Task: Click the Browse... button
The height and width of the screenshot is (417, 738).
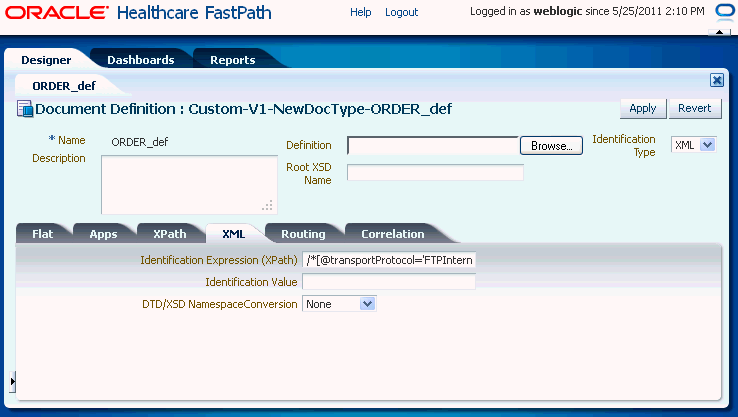Action: [x=552, y=145]
